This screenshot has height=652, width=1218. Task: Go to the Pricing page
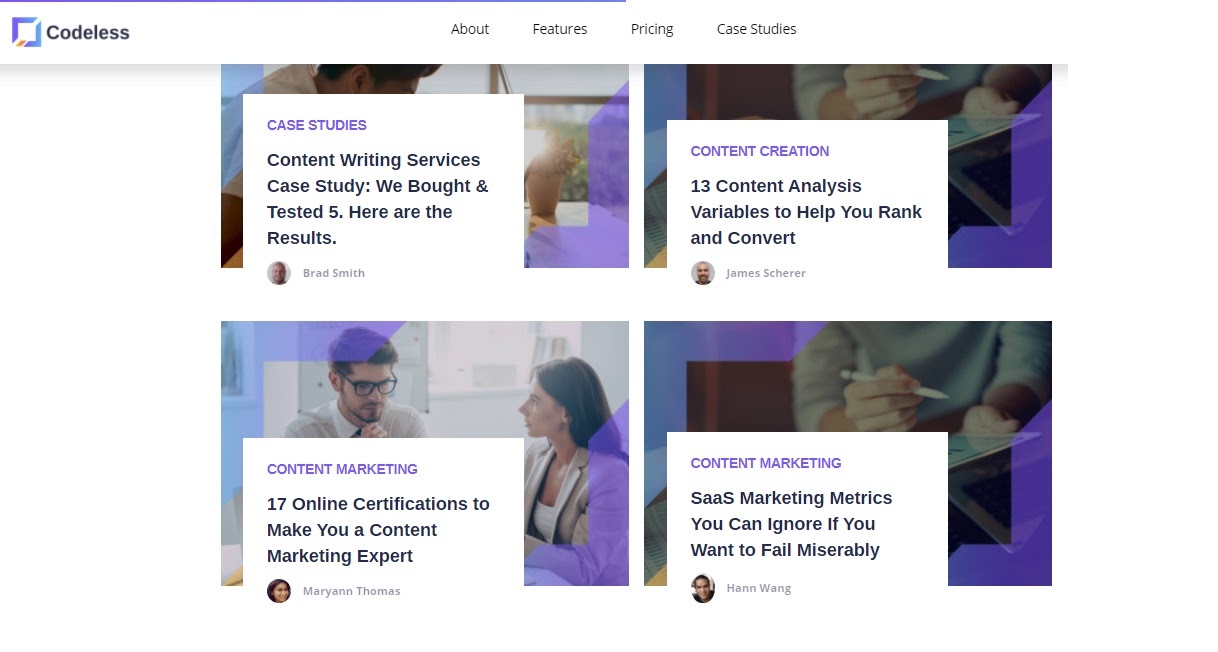pos(652,29)
